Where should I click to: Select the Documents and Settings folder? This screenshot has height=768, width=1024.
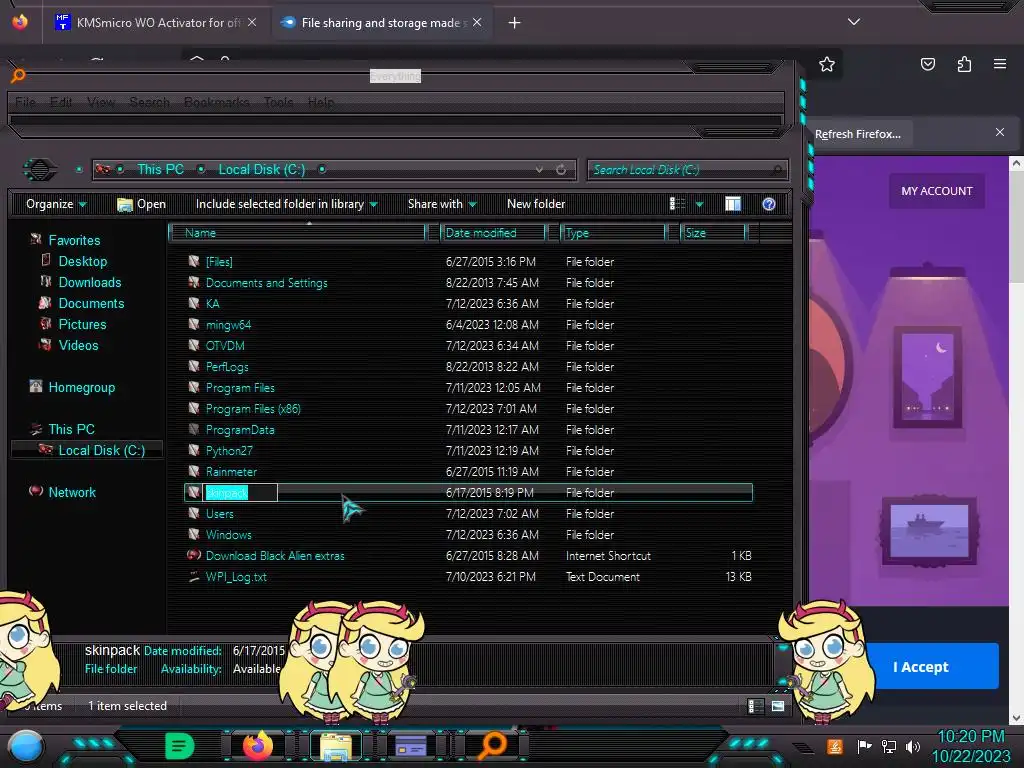coord(266,283)
